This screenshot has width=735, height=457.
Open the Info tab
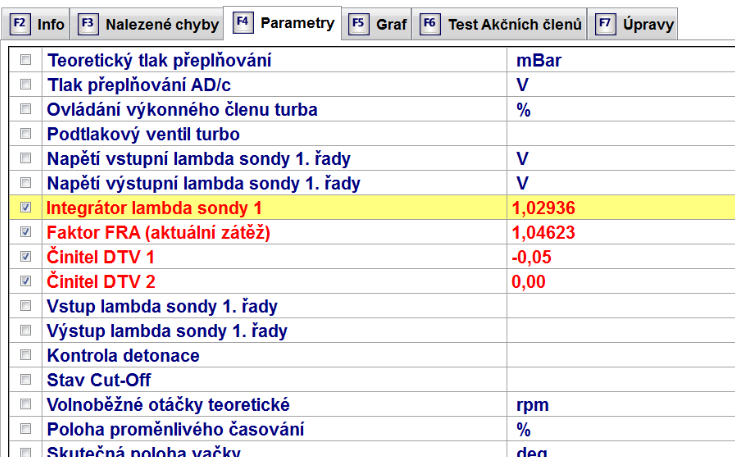tap(50, 24)
